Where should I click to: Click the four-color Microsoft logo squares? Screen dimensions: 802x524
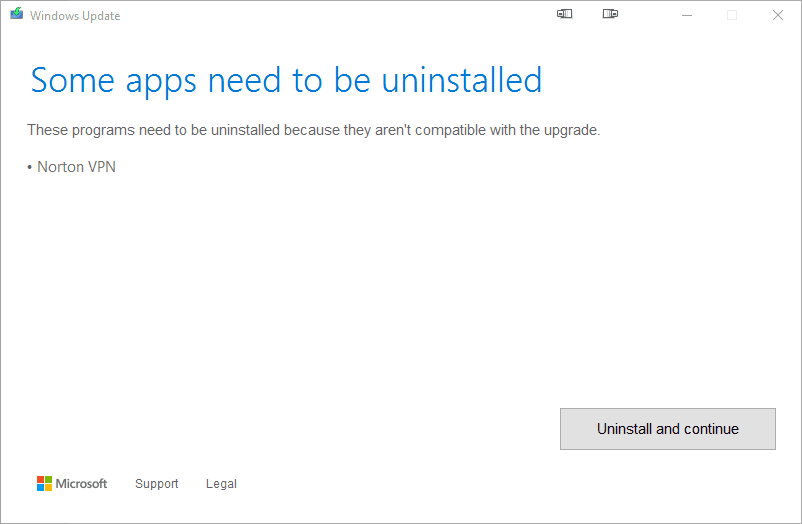point(44,484)
